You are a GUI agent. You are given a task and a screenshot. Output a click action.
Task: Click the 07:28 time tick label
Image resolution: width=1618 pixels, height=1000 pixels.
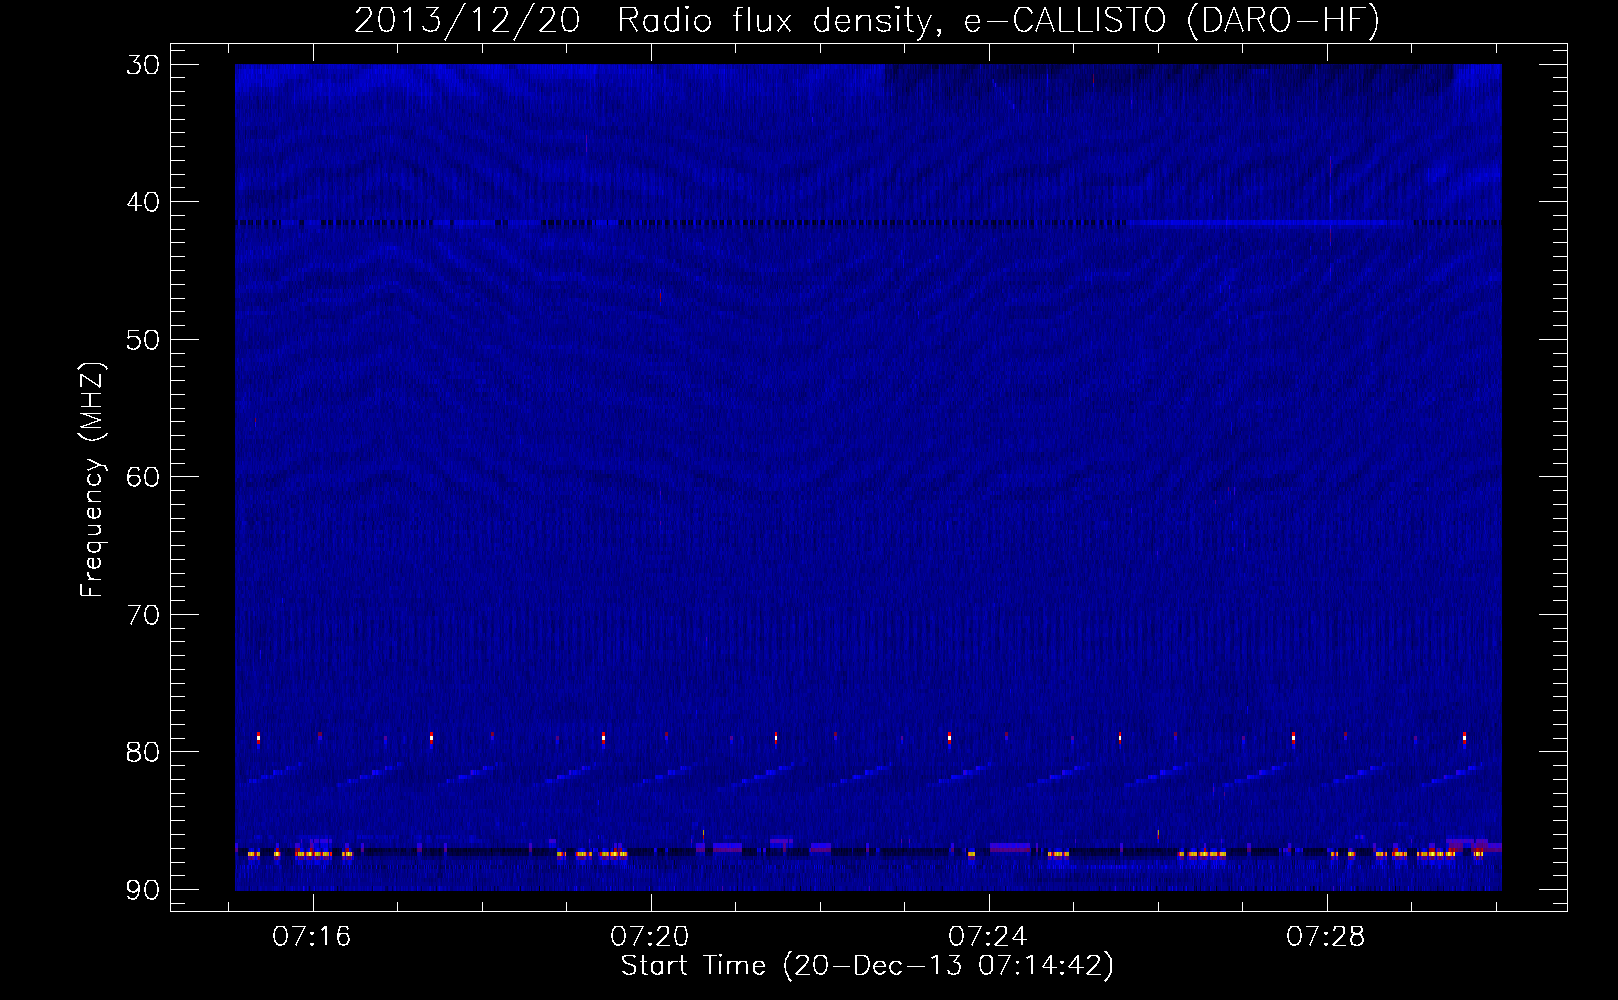click(1327, 937)
